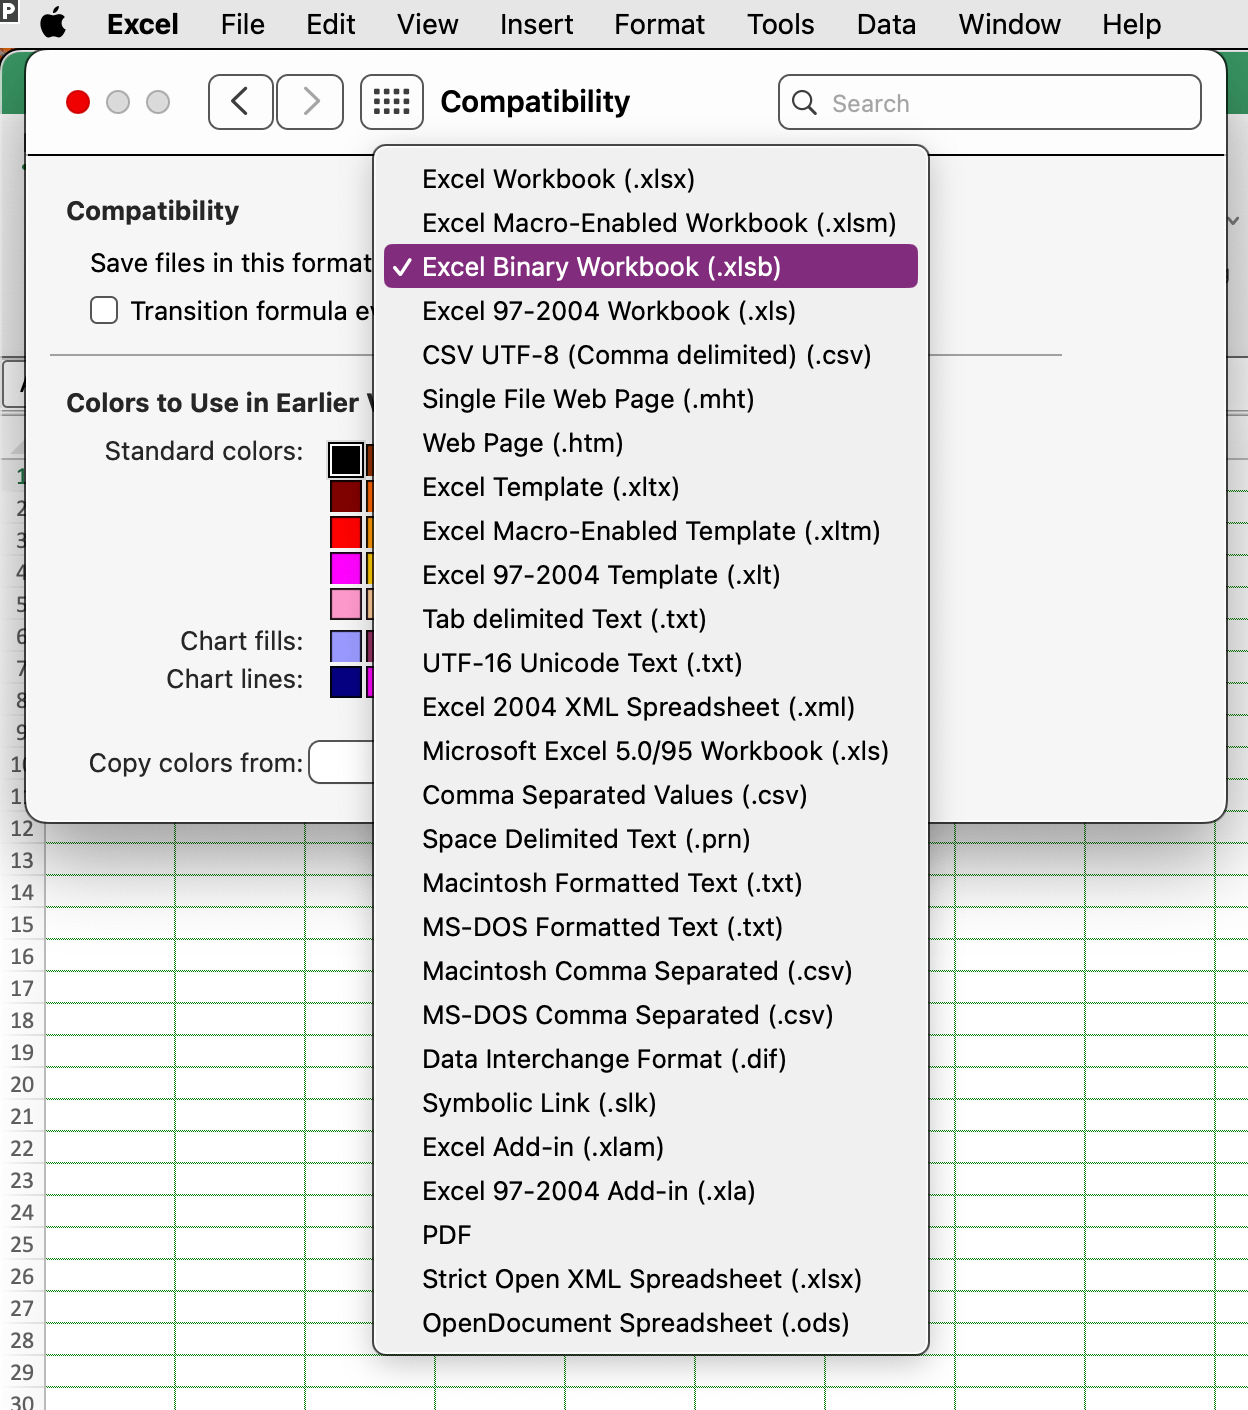Open the Excel application menu

pos(143,24)
